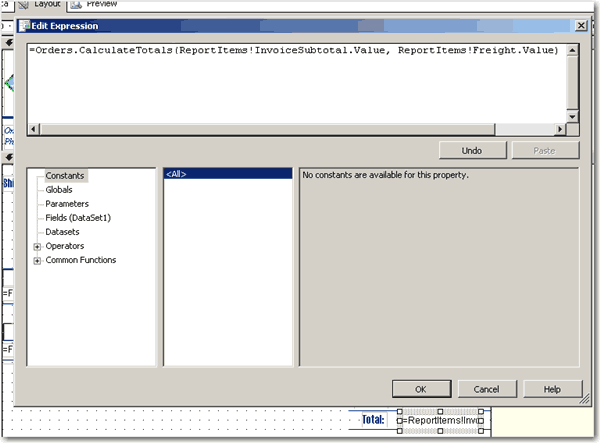Confirm the expression with OK

(421, 389)
